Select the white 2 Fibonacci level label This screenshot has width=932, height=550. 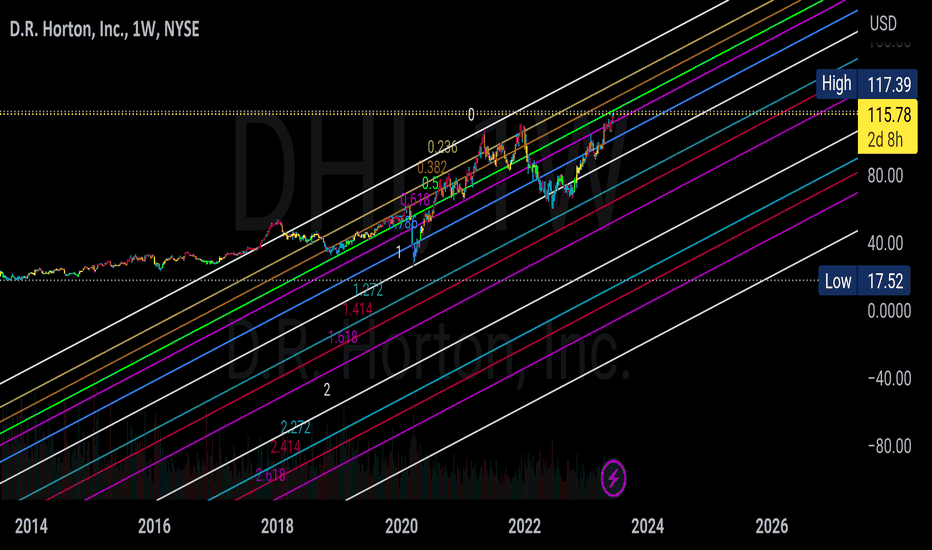(x=326, y=390)
